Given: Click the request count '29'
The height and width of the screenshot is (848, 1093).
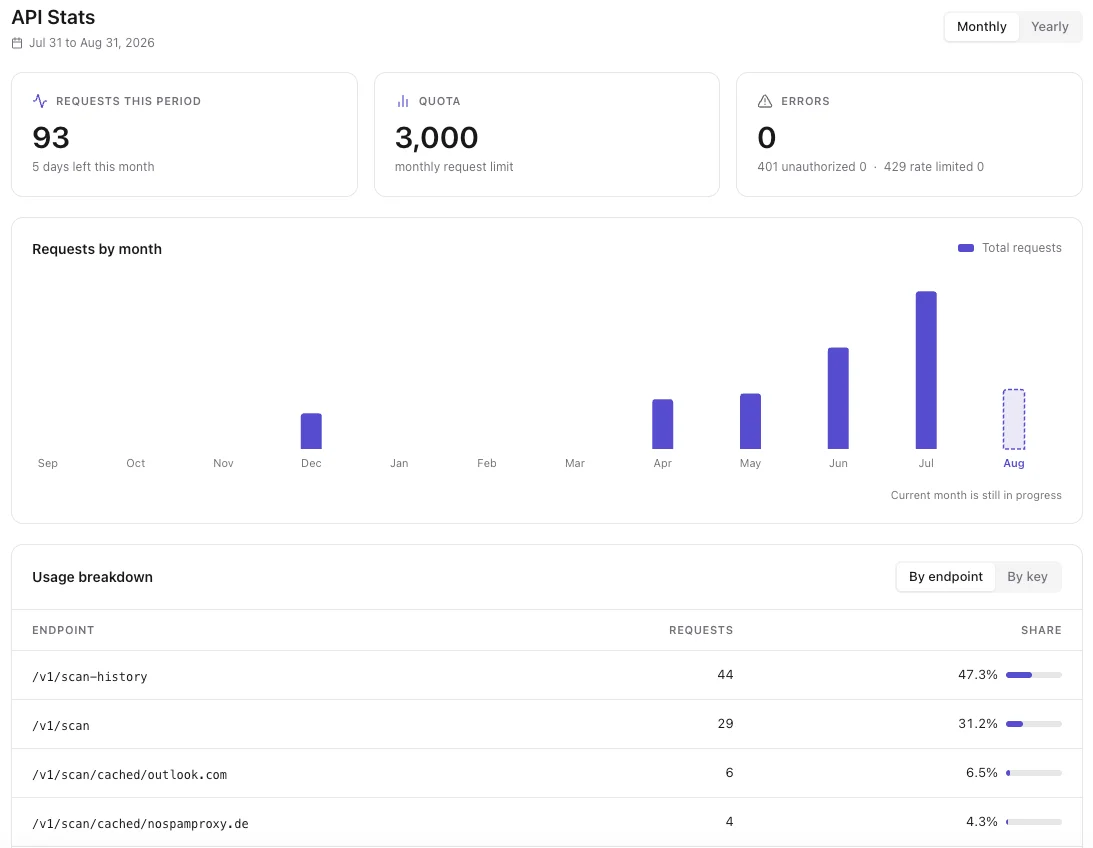Looking at the screenshot, I should [x=725, y=723].
